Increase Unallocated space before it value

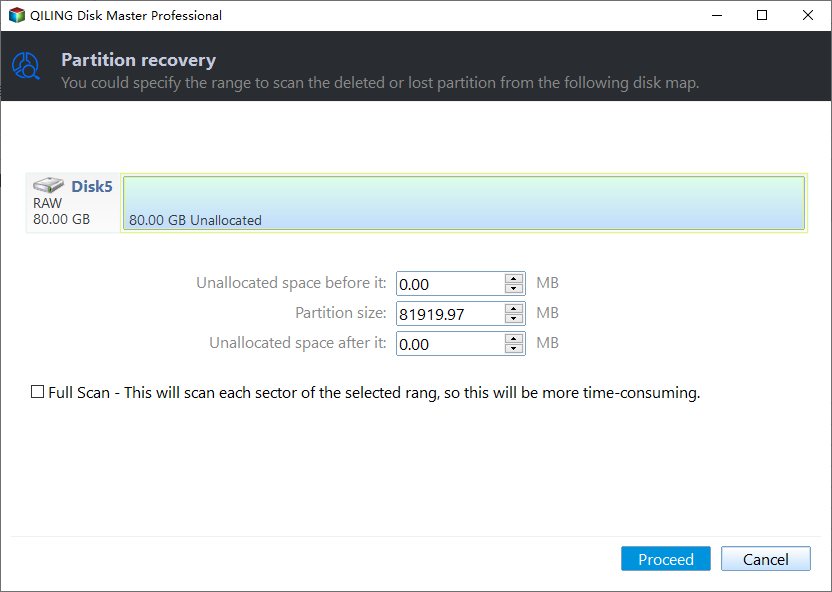514,278
